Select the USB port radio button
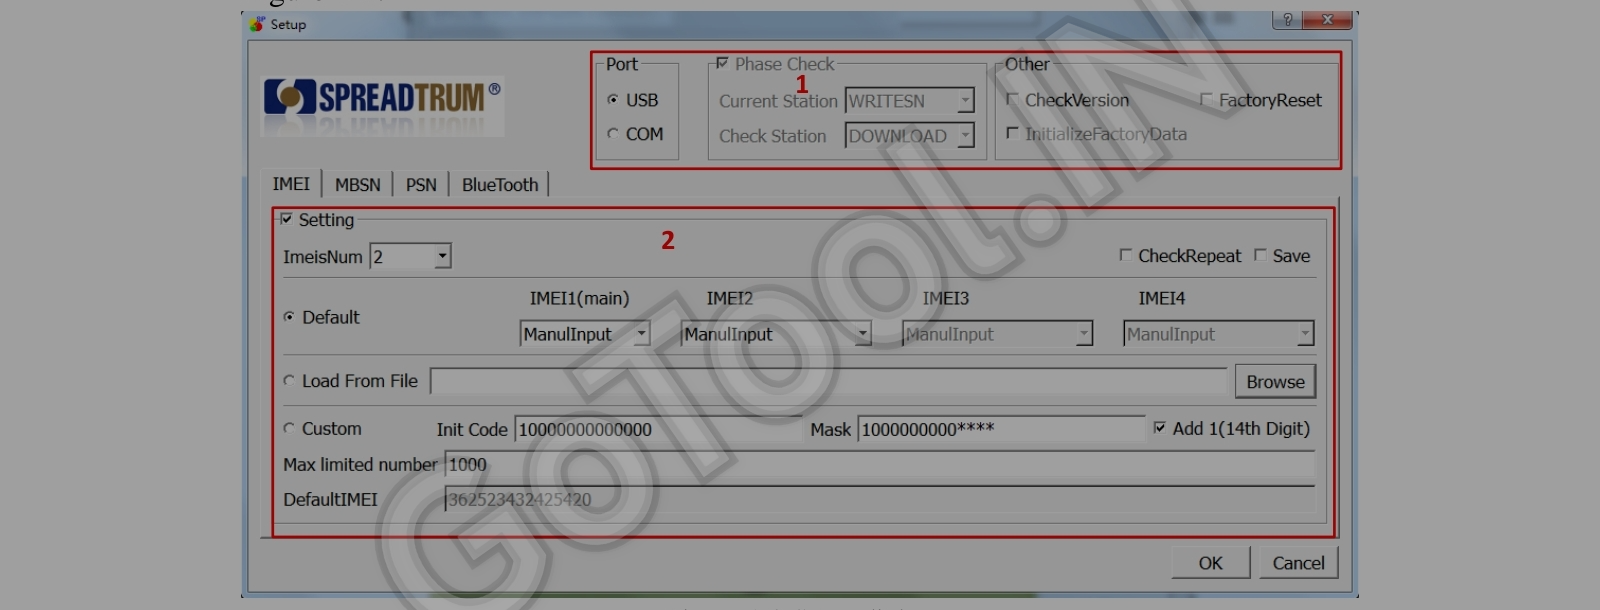Image resolution: width=1600 pixels, height=610 pixels. 613,100
